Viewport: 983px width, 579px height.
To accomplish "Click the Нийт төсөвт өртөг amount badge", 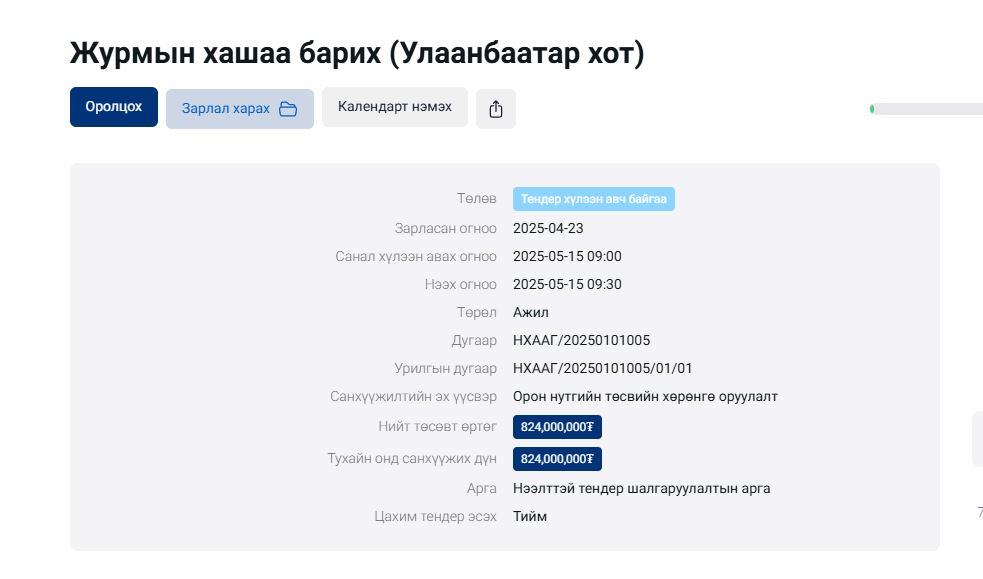I will click(x=557, y=427).
